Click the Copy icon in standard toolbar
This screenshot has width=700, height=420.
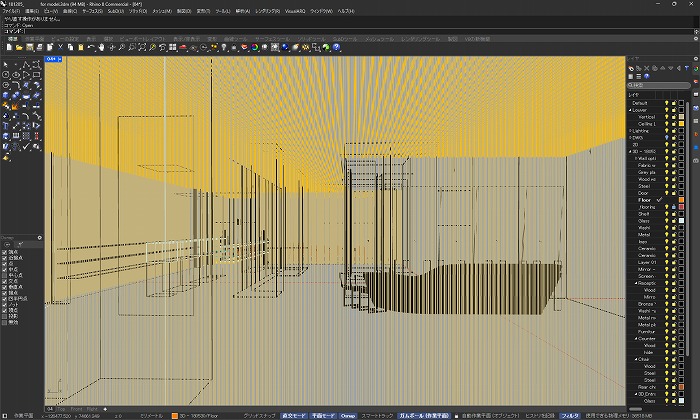click(x=71, y=47)
